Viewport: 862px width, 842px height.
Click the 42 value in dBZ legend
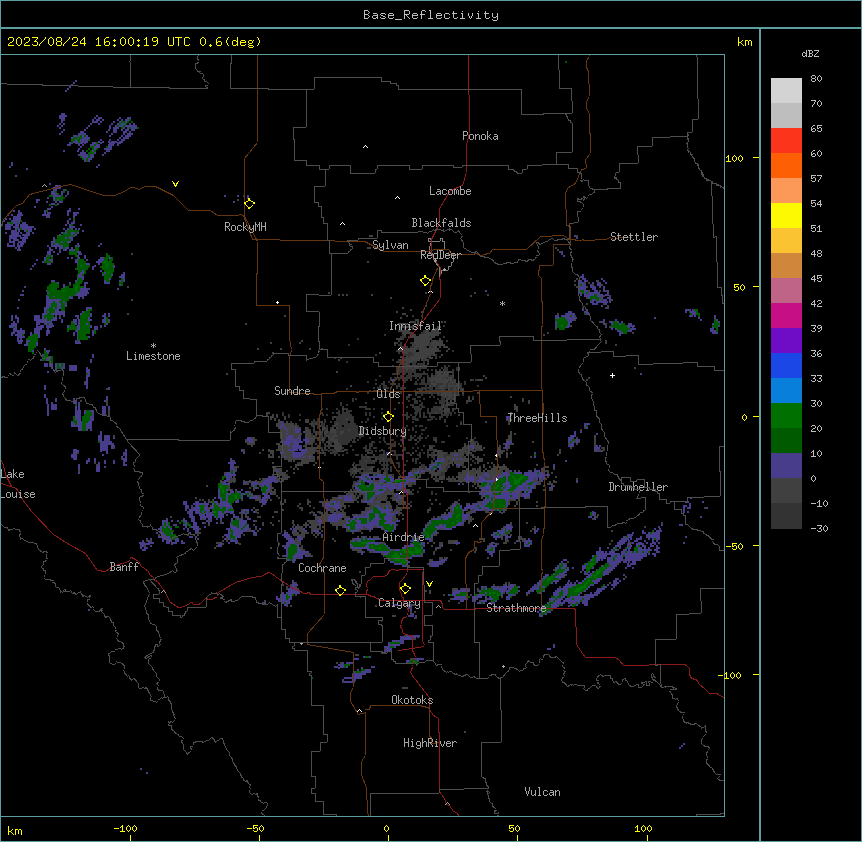click(x=816, y=303)
